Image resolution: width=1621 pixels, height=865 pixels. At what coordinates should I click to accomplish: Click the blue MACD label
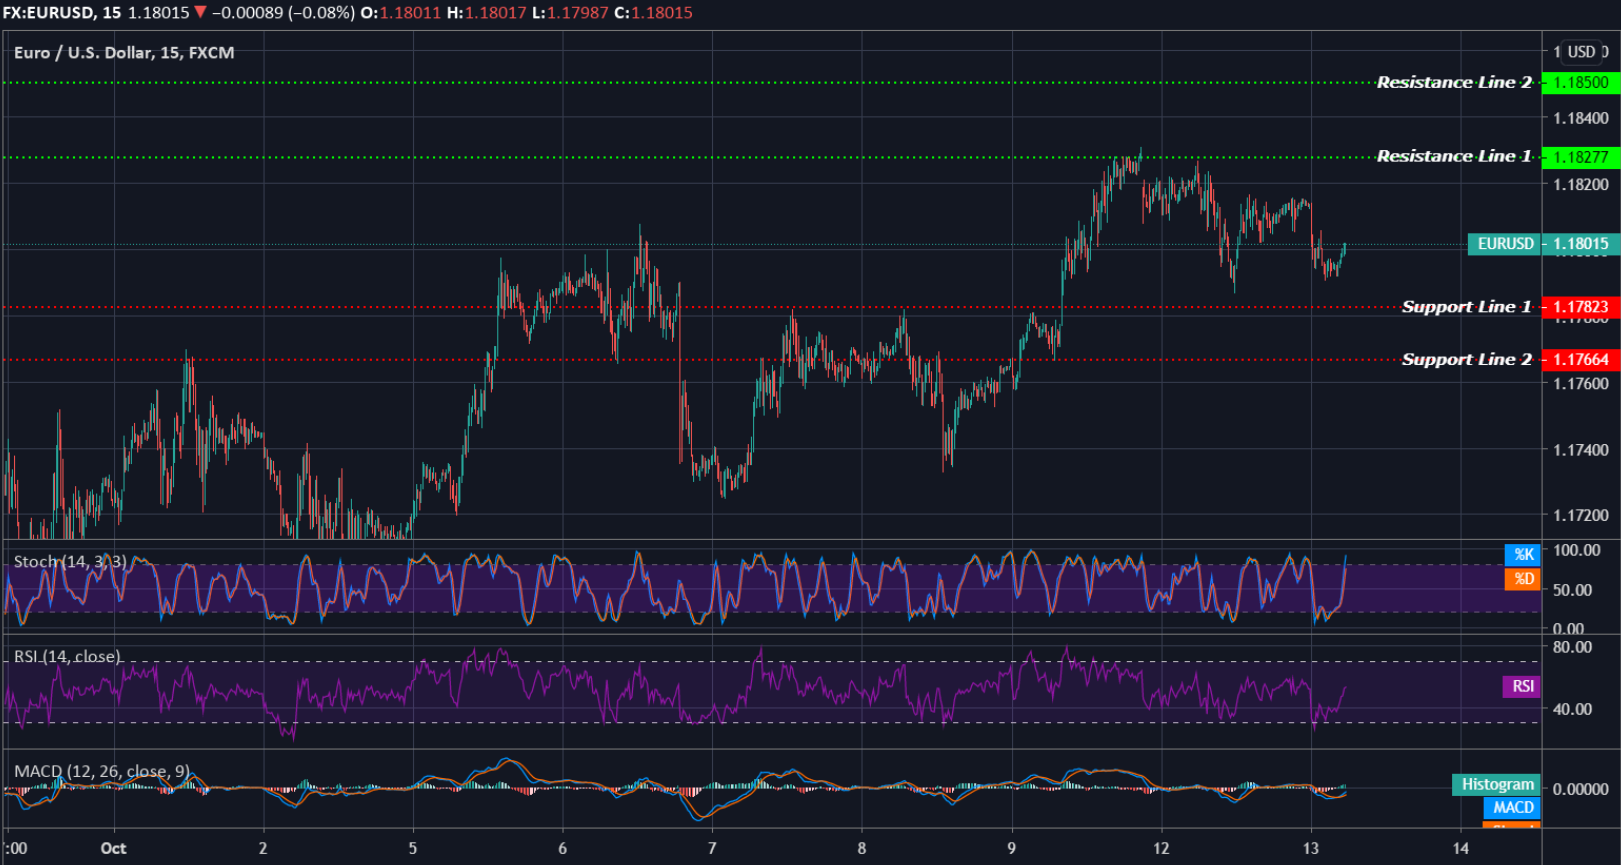pyautogui.click(x=1512, y=807)
